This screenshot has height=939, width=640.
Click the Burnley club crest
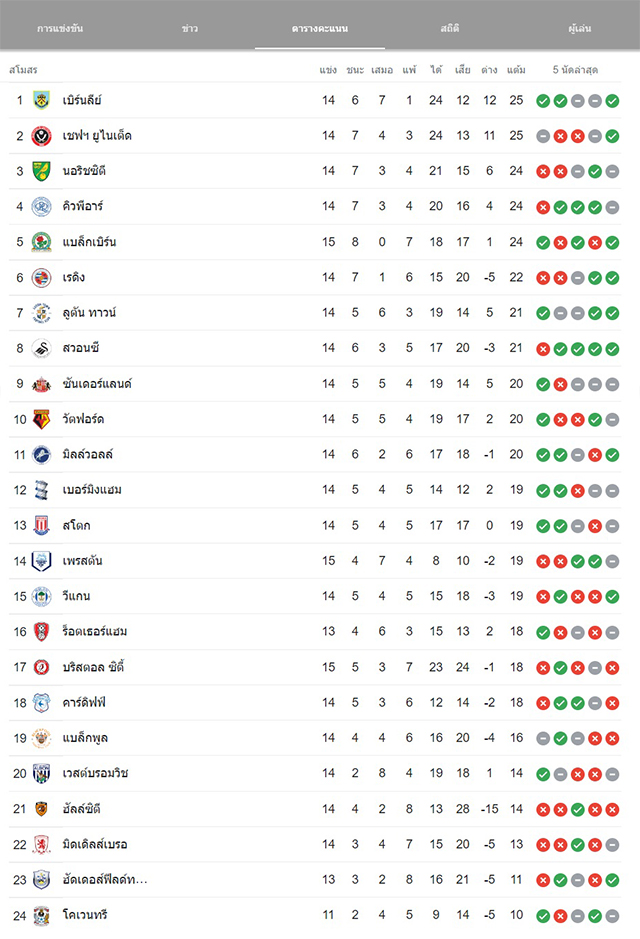point(41,100)
